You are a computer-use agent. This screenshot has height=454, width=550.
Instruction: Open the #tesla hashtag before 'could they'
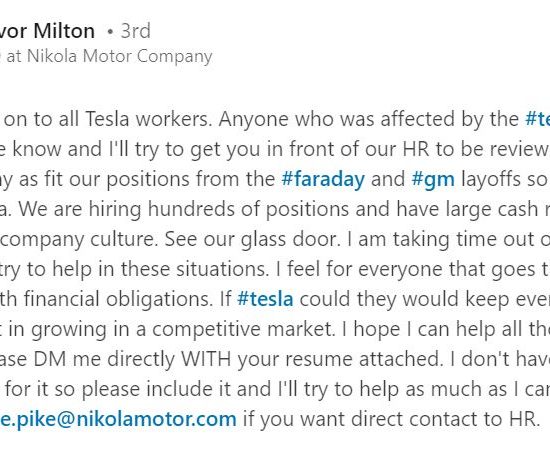click(265, 299)
